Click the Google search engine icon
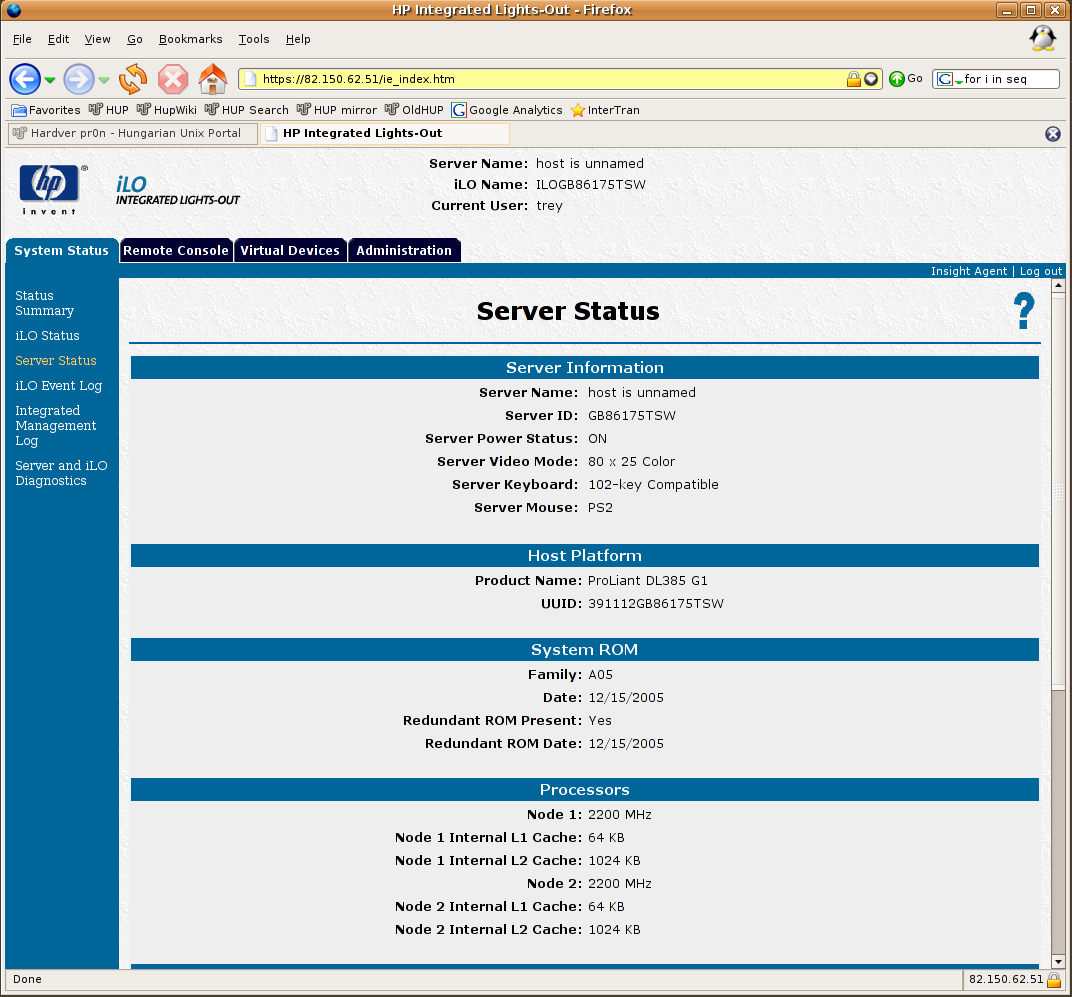The height and width of the screenshot is (997, 1072). pyautogui.click(x=945, y=79)
